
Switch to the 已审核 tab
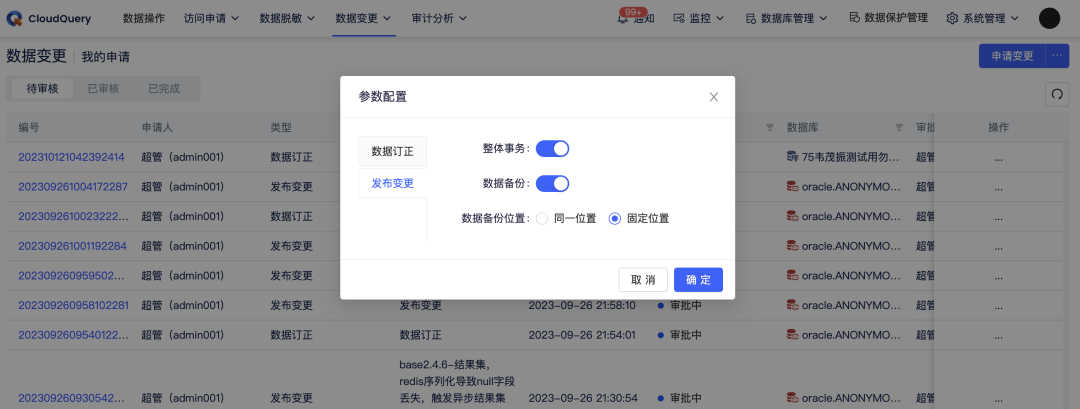tap(103, 89)
